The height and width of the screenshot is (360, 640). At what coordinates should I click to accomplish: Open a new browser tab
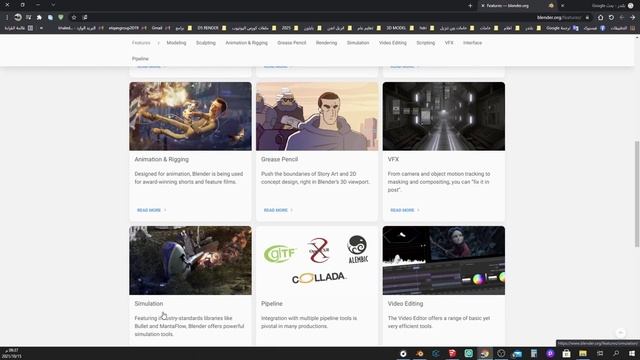coord(470,6)
